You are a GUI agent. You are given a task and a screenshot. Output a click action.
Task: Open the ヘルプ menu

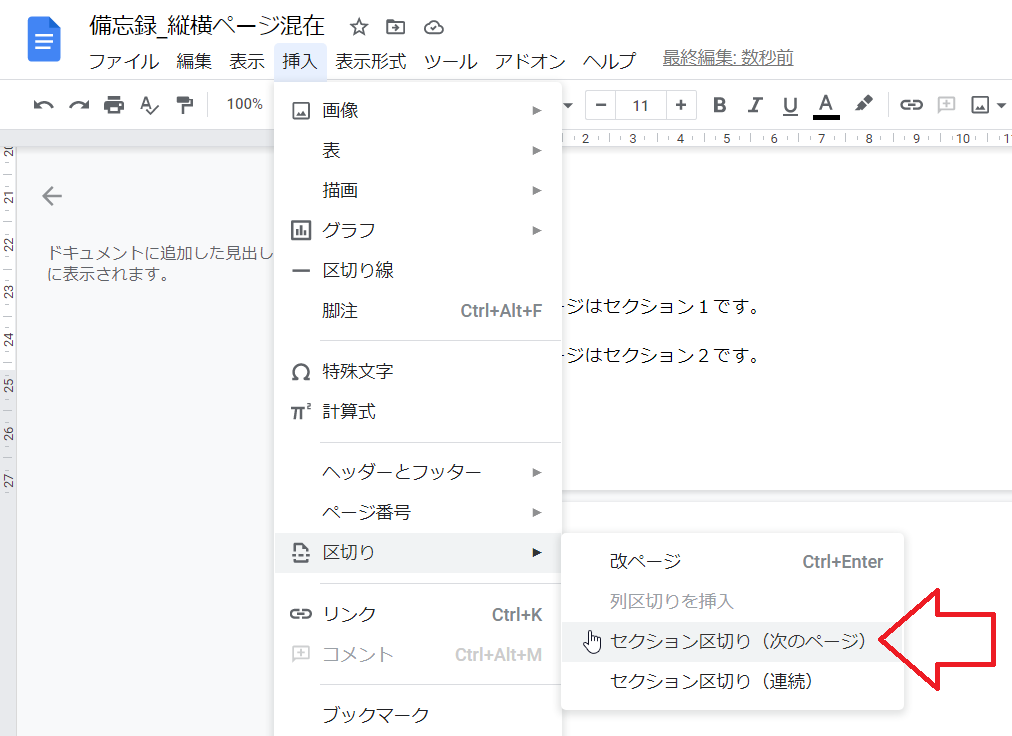(609, 61)
